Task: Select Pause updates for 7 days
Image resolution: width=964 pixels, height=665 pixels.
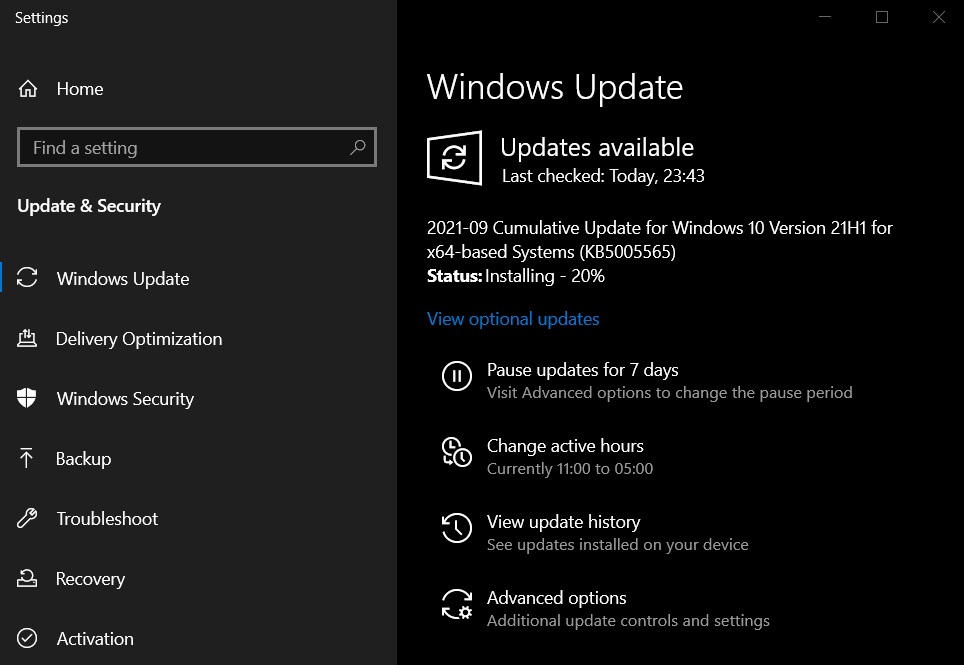Action: click(582, 370)
